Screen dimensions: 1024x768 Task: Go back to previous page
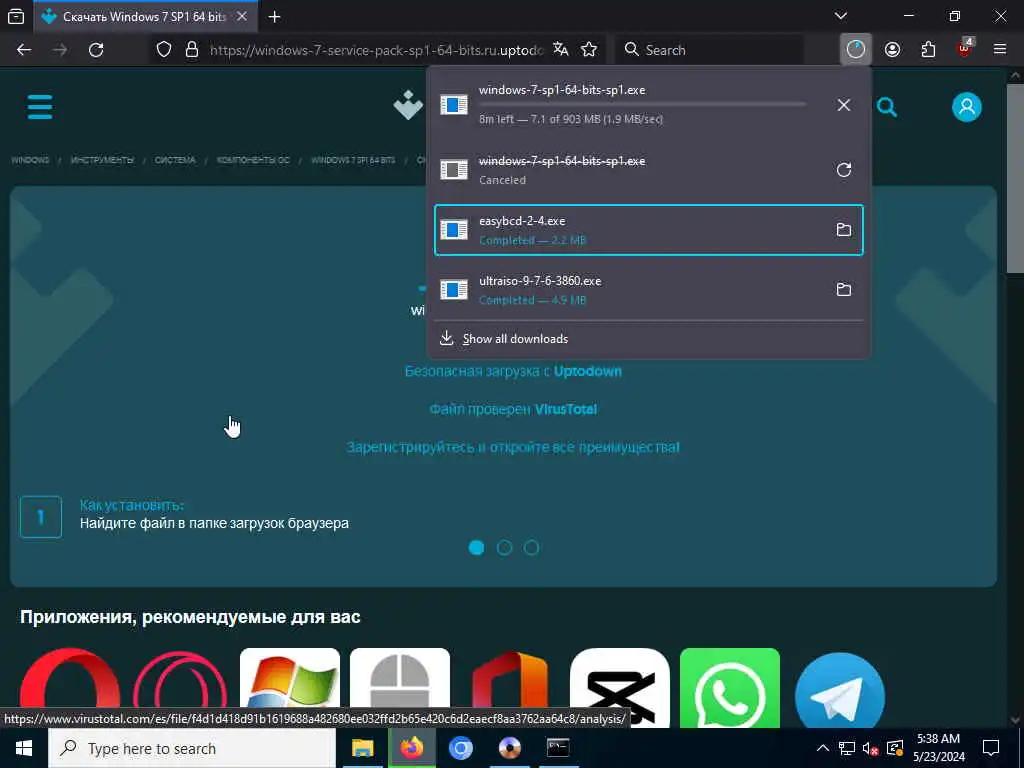tap(24, 50)
